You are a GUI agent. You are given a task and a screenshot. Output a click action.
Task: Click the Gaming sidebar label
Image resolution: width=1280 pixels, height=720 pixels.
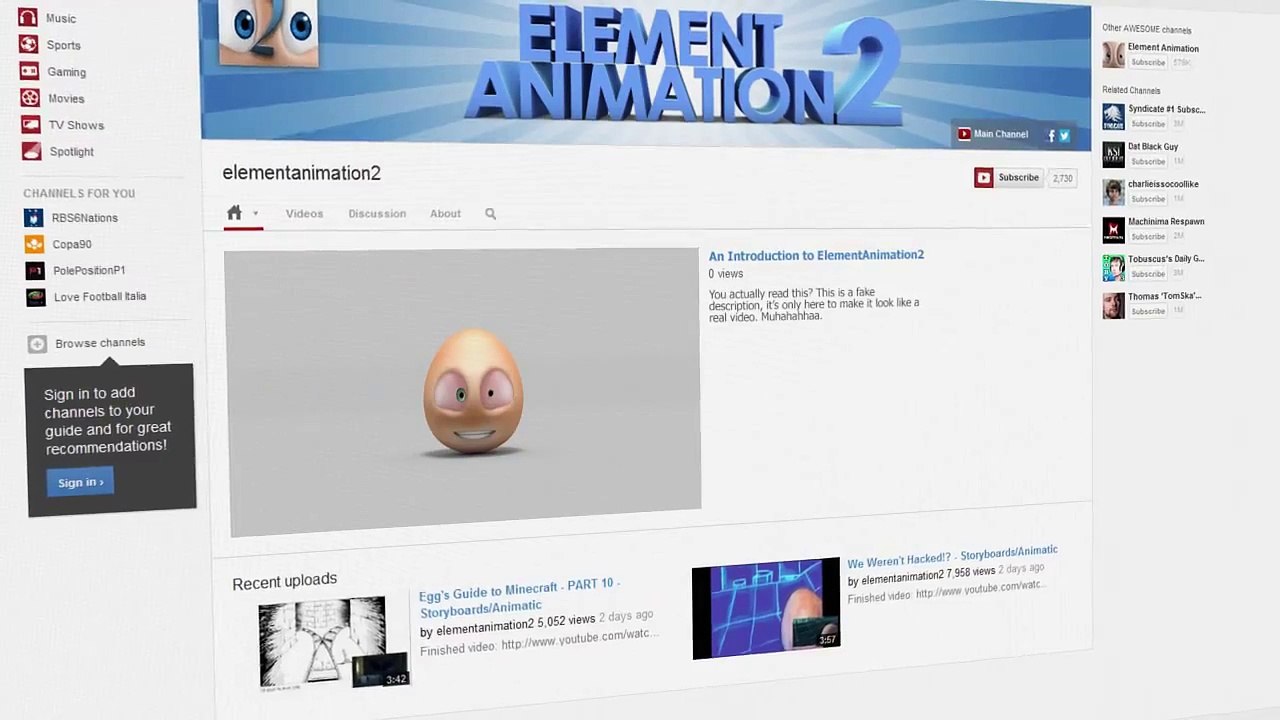(67, 72)
